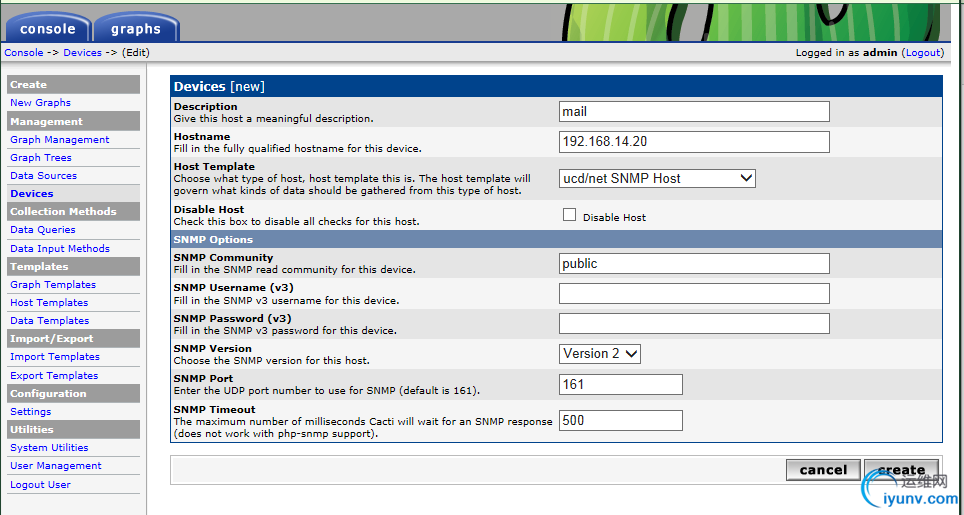Click the Logout link next to admin
The image size is (964, 515).
tap(923, 53)
